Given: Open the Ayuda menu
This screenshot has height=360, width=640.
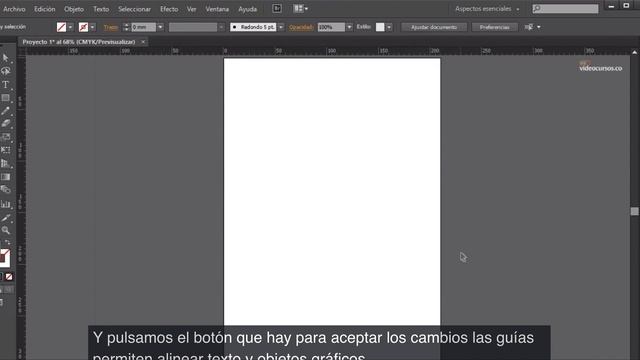Looking at the screenshot, I should (x=247, y=9).
